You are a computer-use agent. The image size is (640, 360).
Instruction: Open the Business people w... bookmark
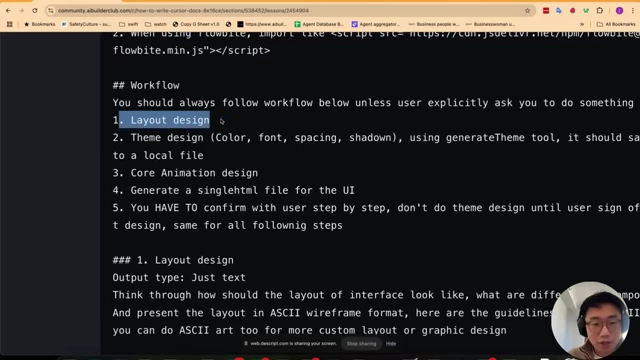(x=434, y=24)
